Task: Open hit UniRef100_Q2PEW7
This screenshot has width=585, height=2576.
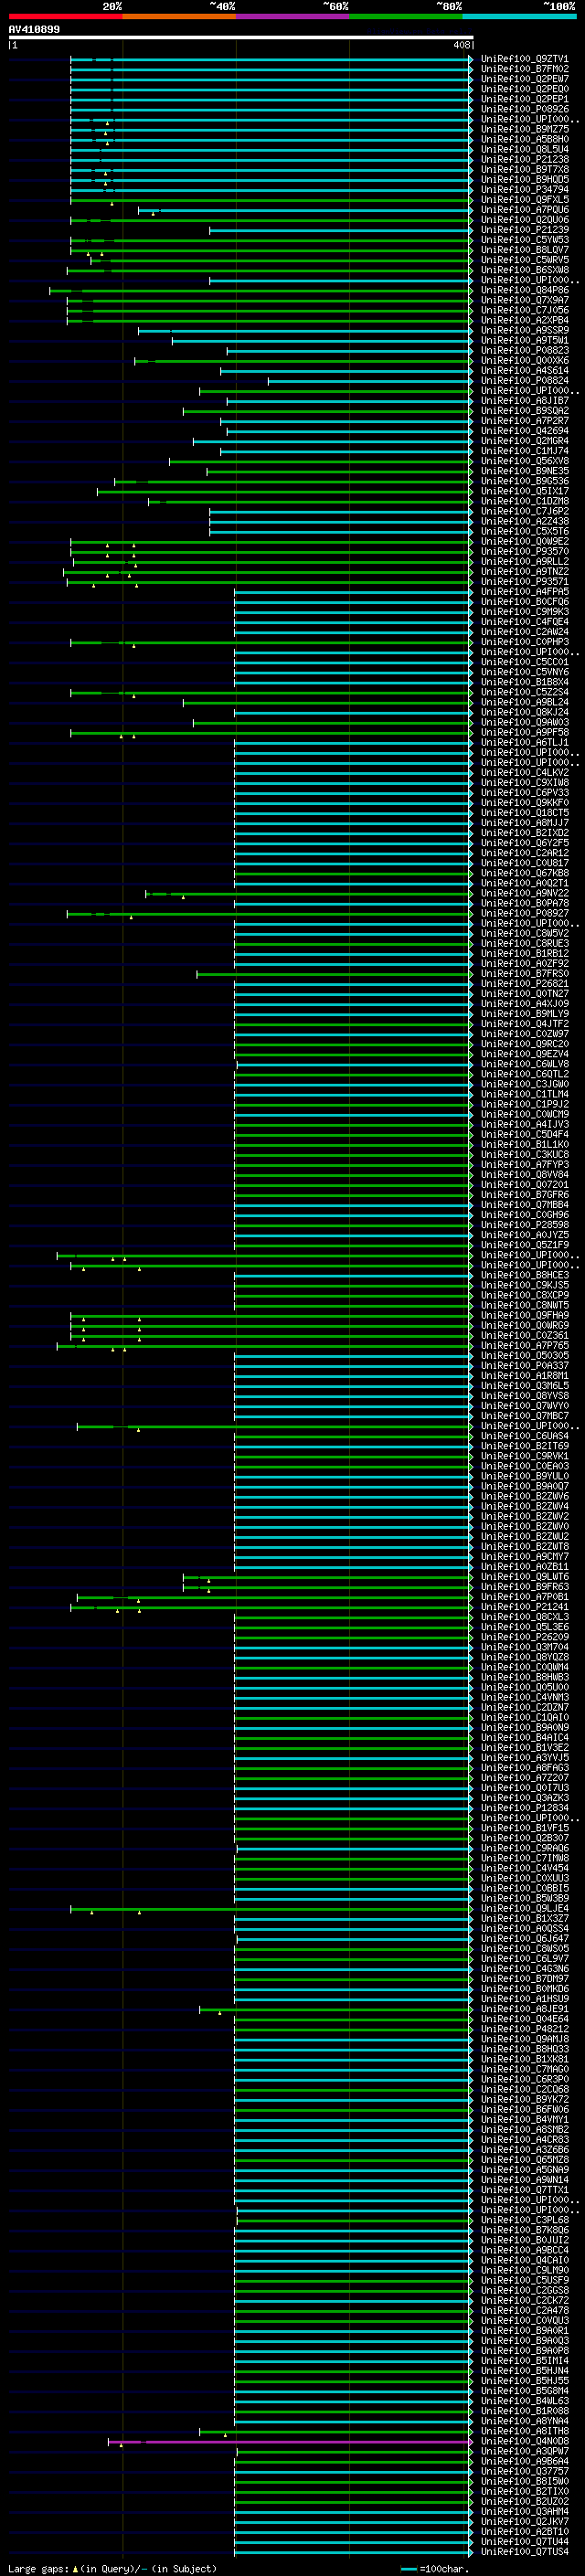Action: point(525,79)
